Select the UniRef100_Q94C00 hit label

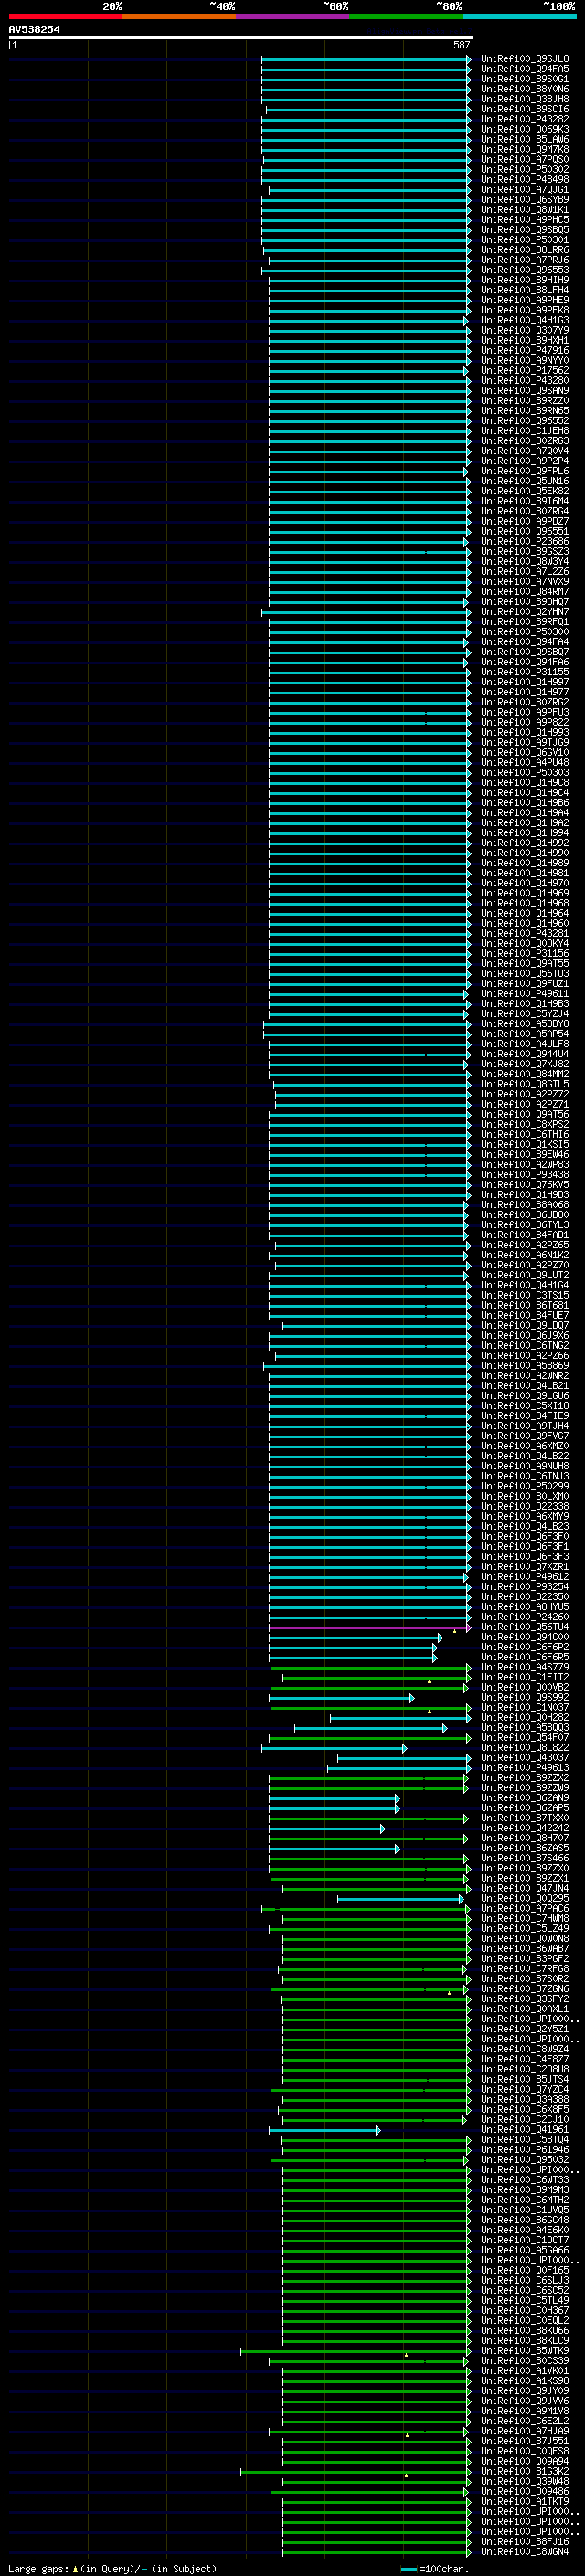coord(525,1637)
